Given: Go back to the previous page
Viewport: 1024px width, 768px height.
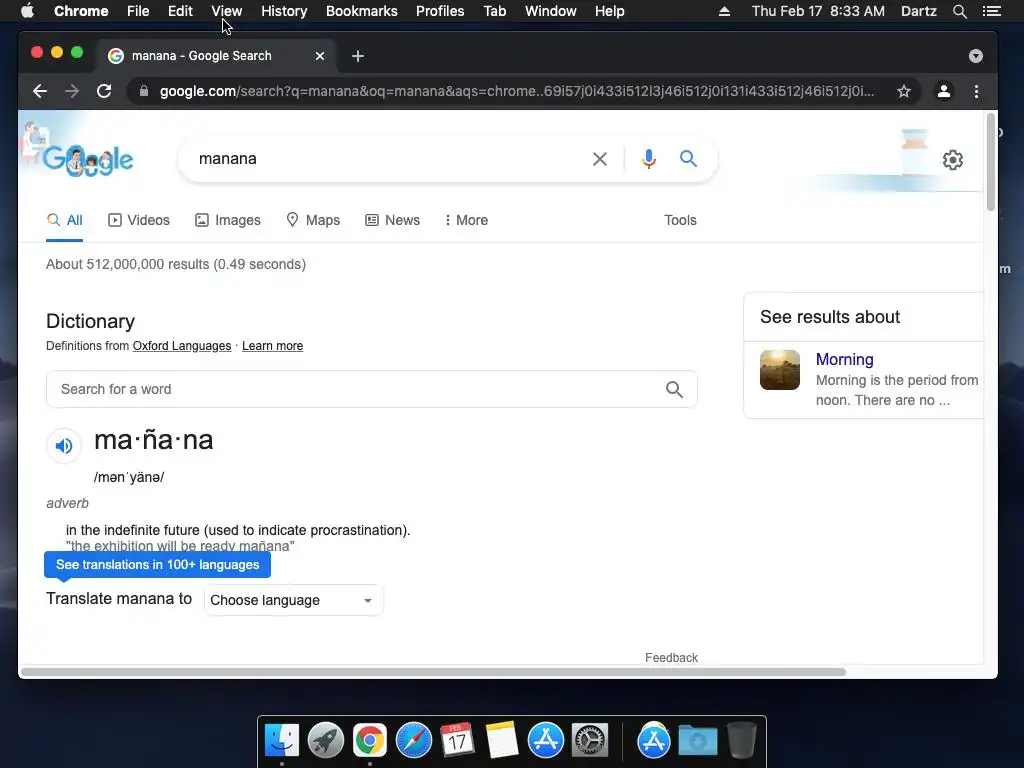Looking at the screenshot, I should point(40,91).
